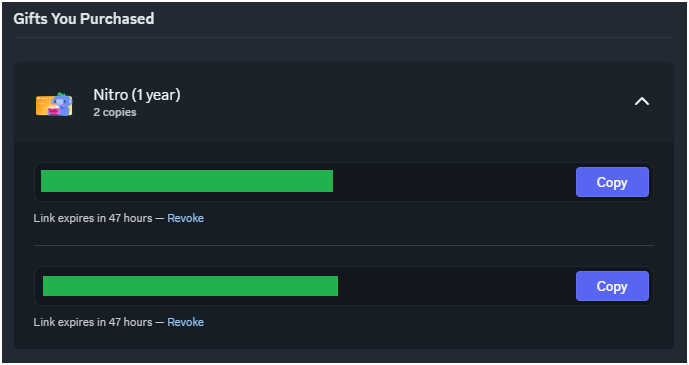Copy the second gift link
The height and width of the screenshot is (365, 689).
[612, 286]
